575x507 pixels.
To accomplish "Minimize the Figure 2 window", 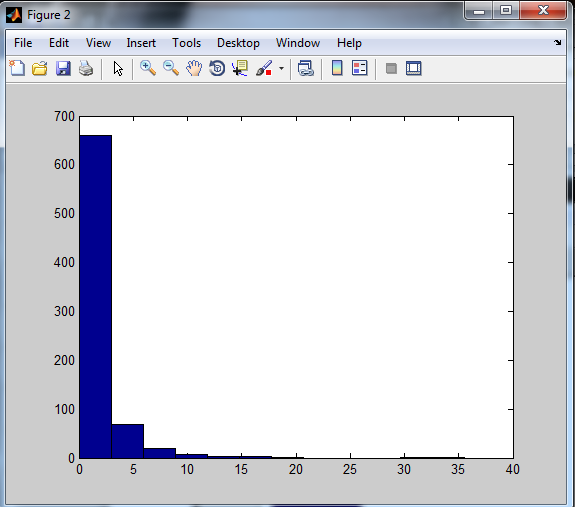I will click(x=479, y=11).
